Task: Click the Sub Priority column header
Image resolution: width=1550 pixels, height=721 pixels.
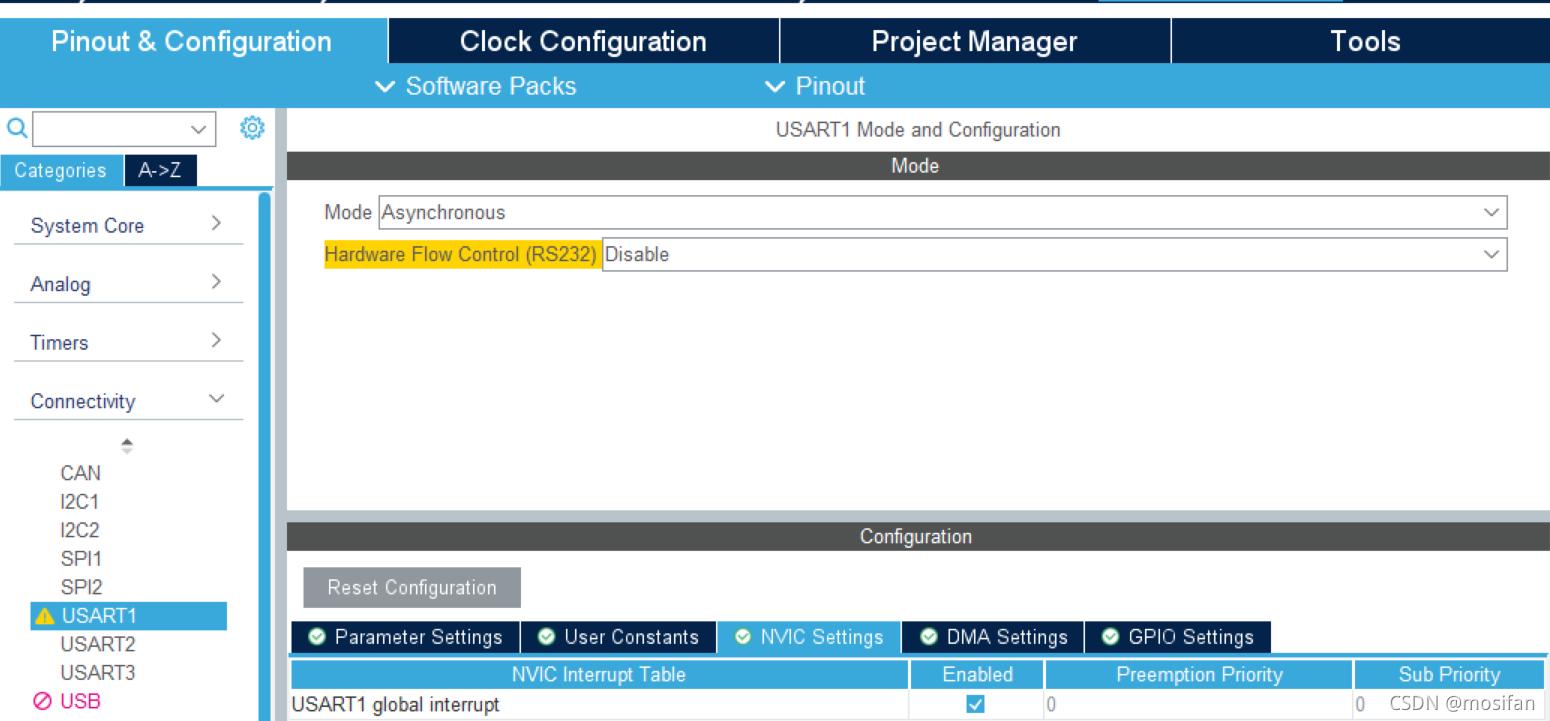Action: click(1449, 674)
